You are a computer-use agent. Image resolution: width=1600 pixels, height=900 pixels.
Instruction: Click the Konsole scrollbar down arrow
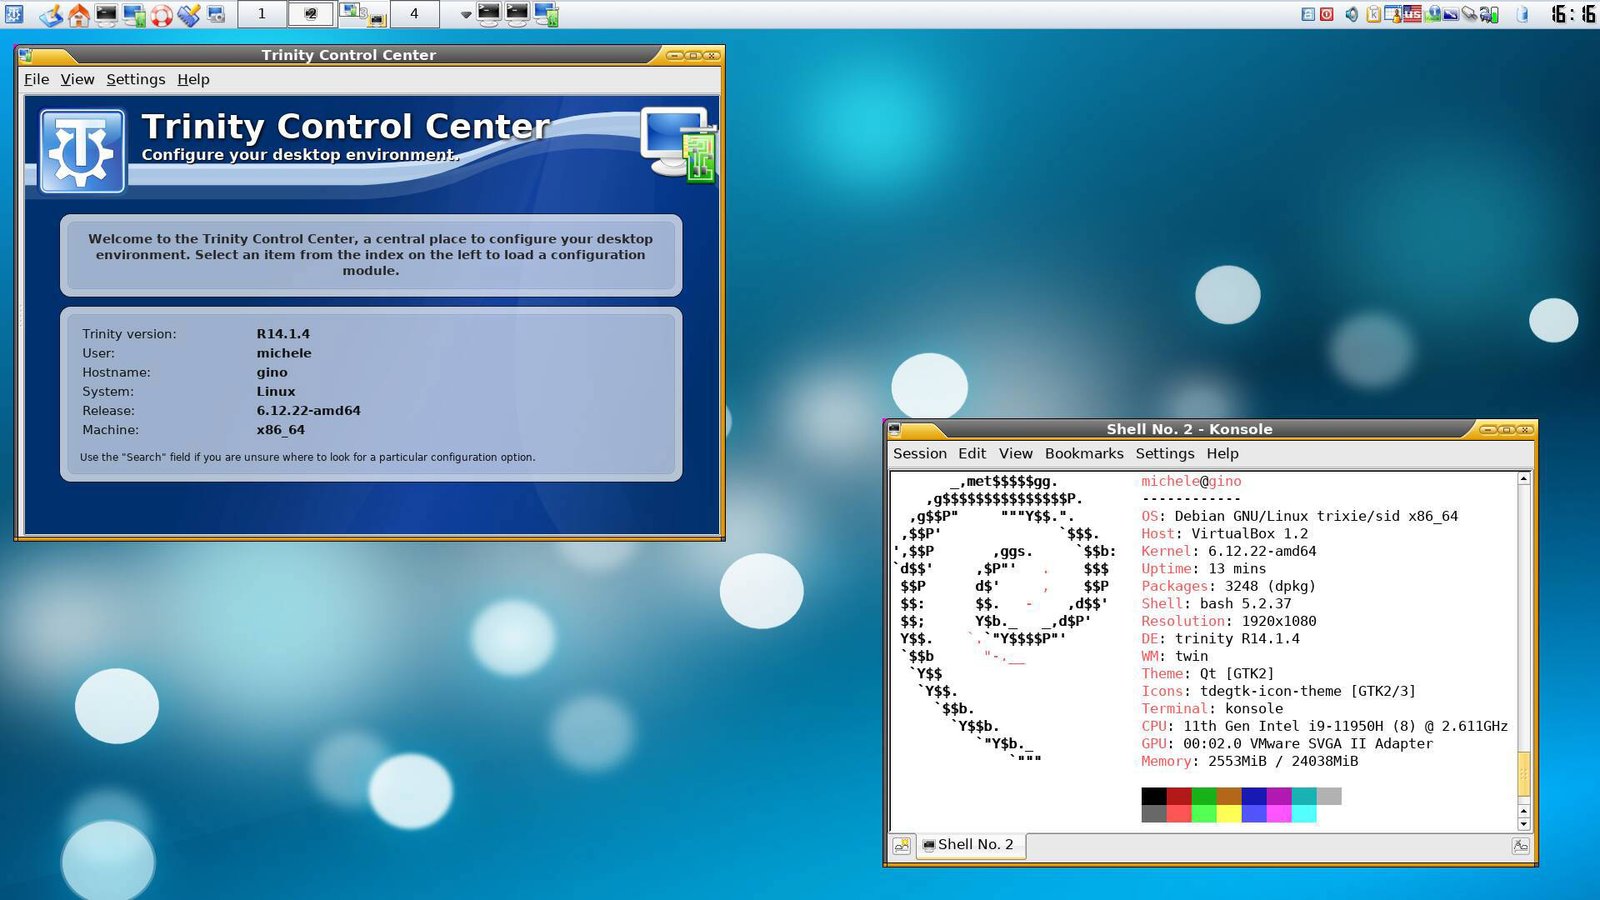point(1524,825)
